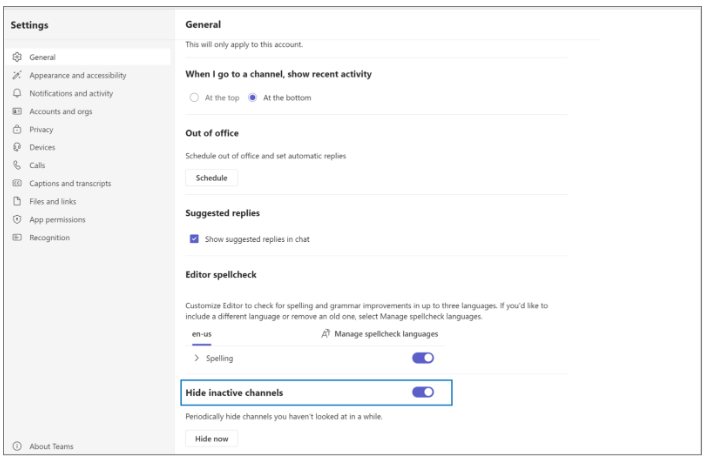Click the Devices headset icon
706x462 pixels.
pos(16,148)
